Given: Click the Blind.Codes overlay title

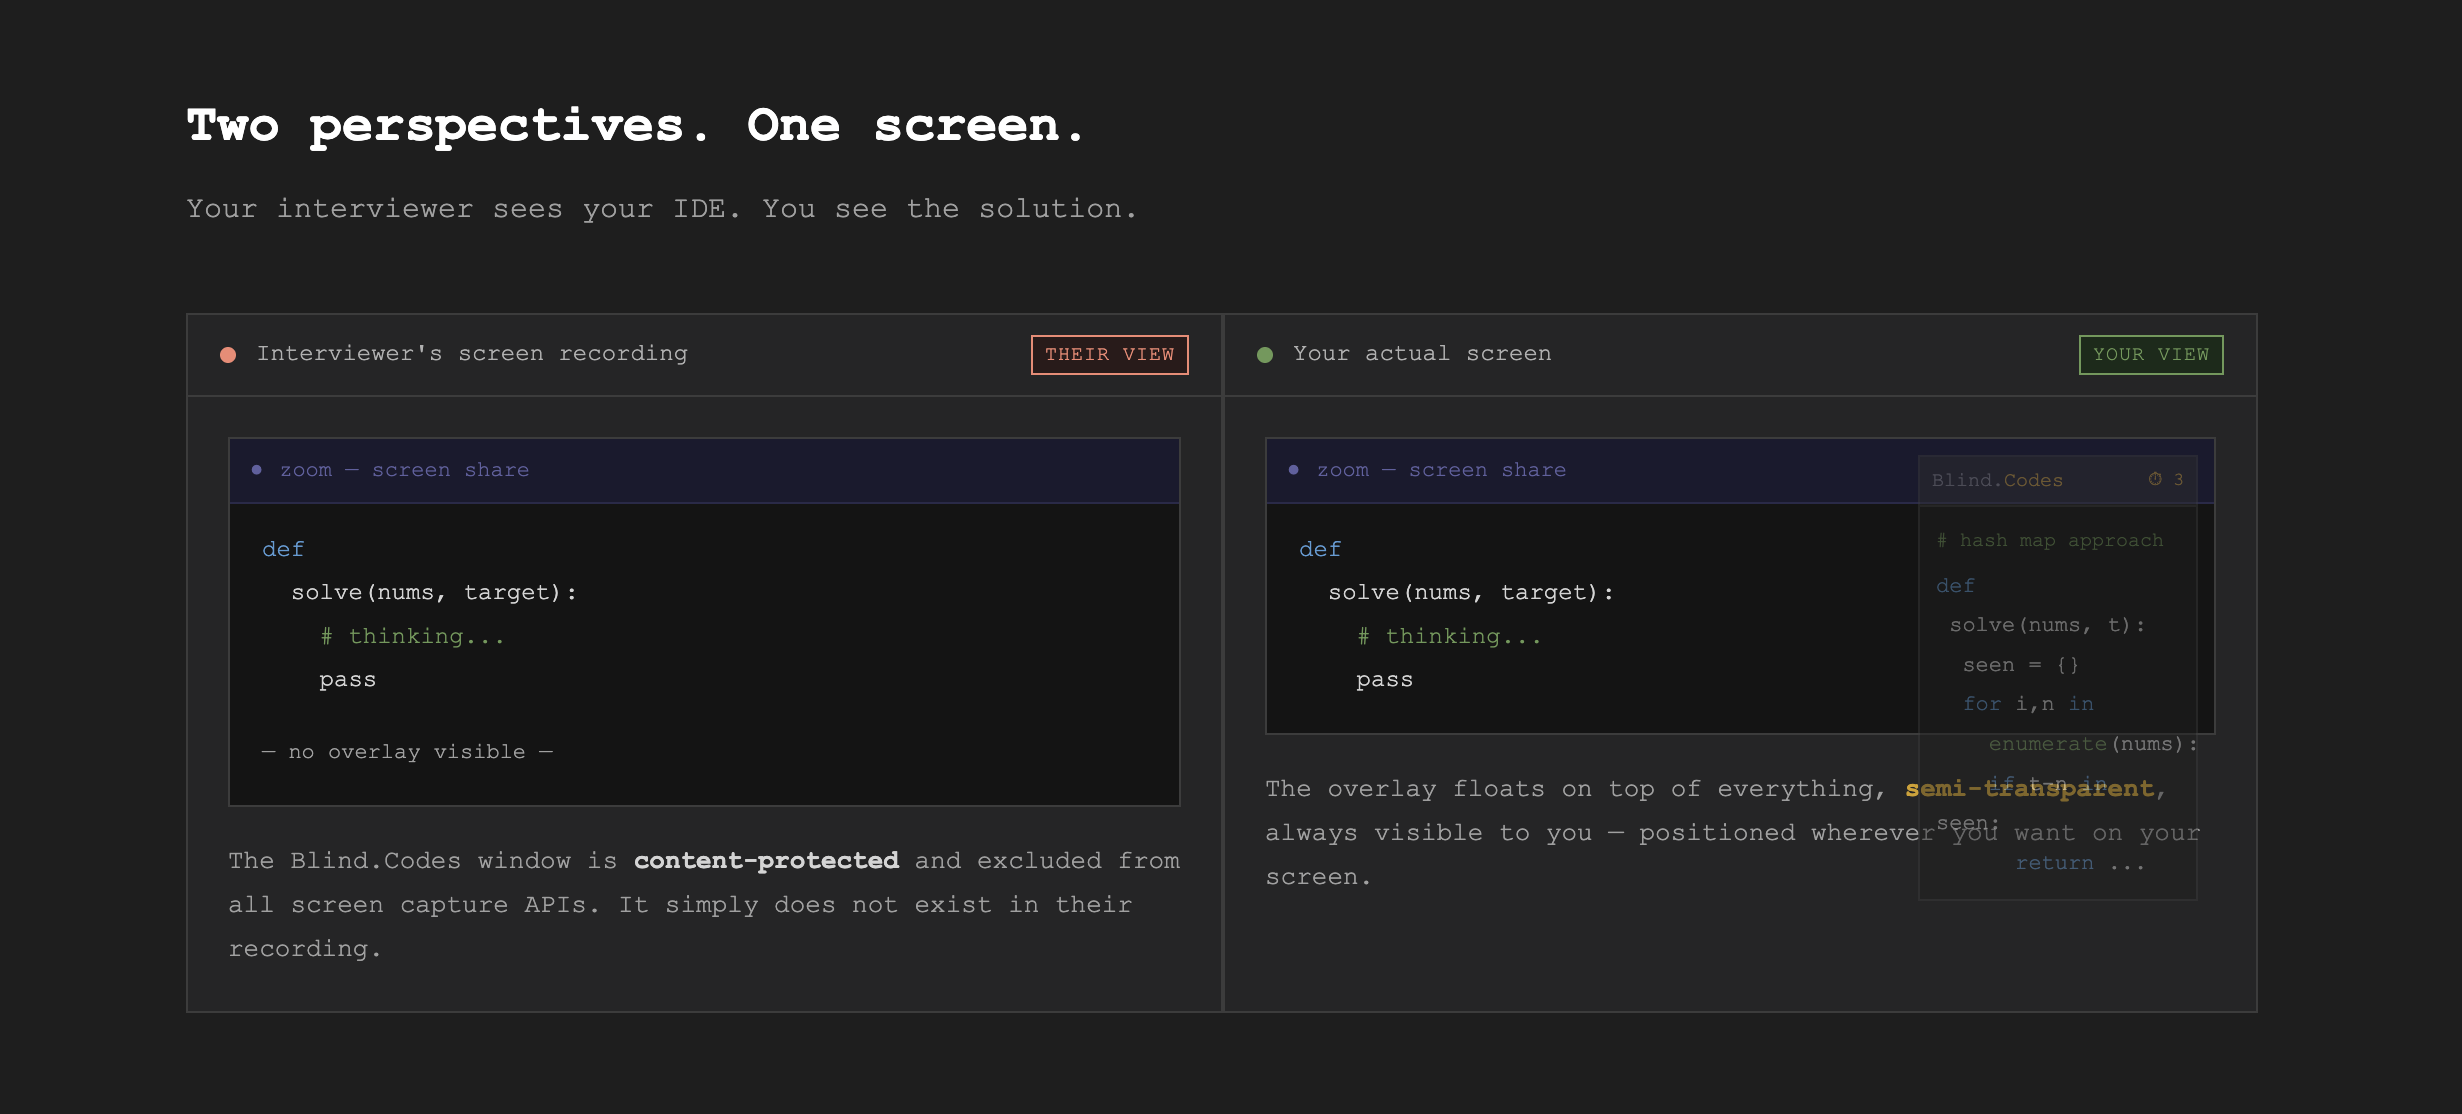Looking at the screenshot, I should [x=1997, y=481].
